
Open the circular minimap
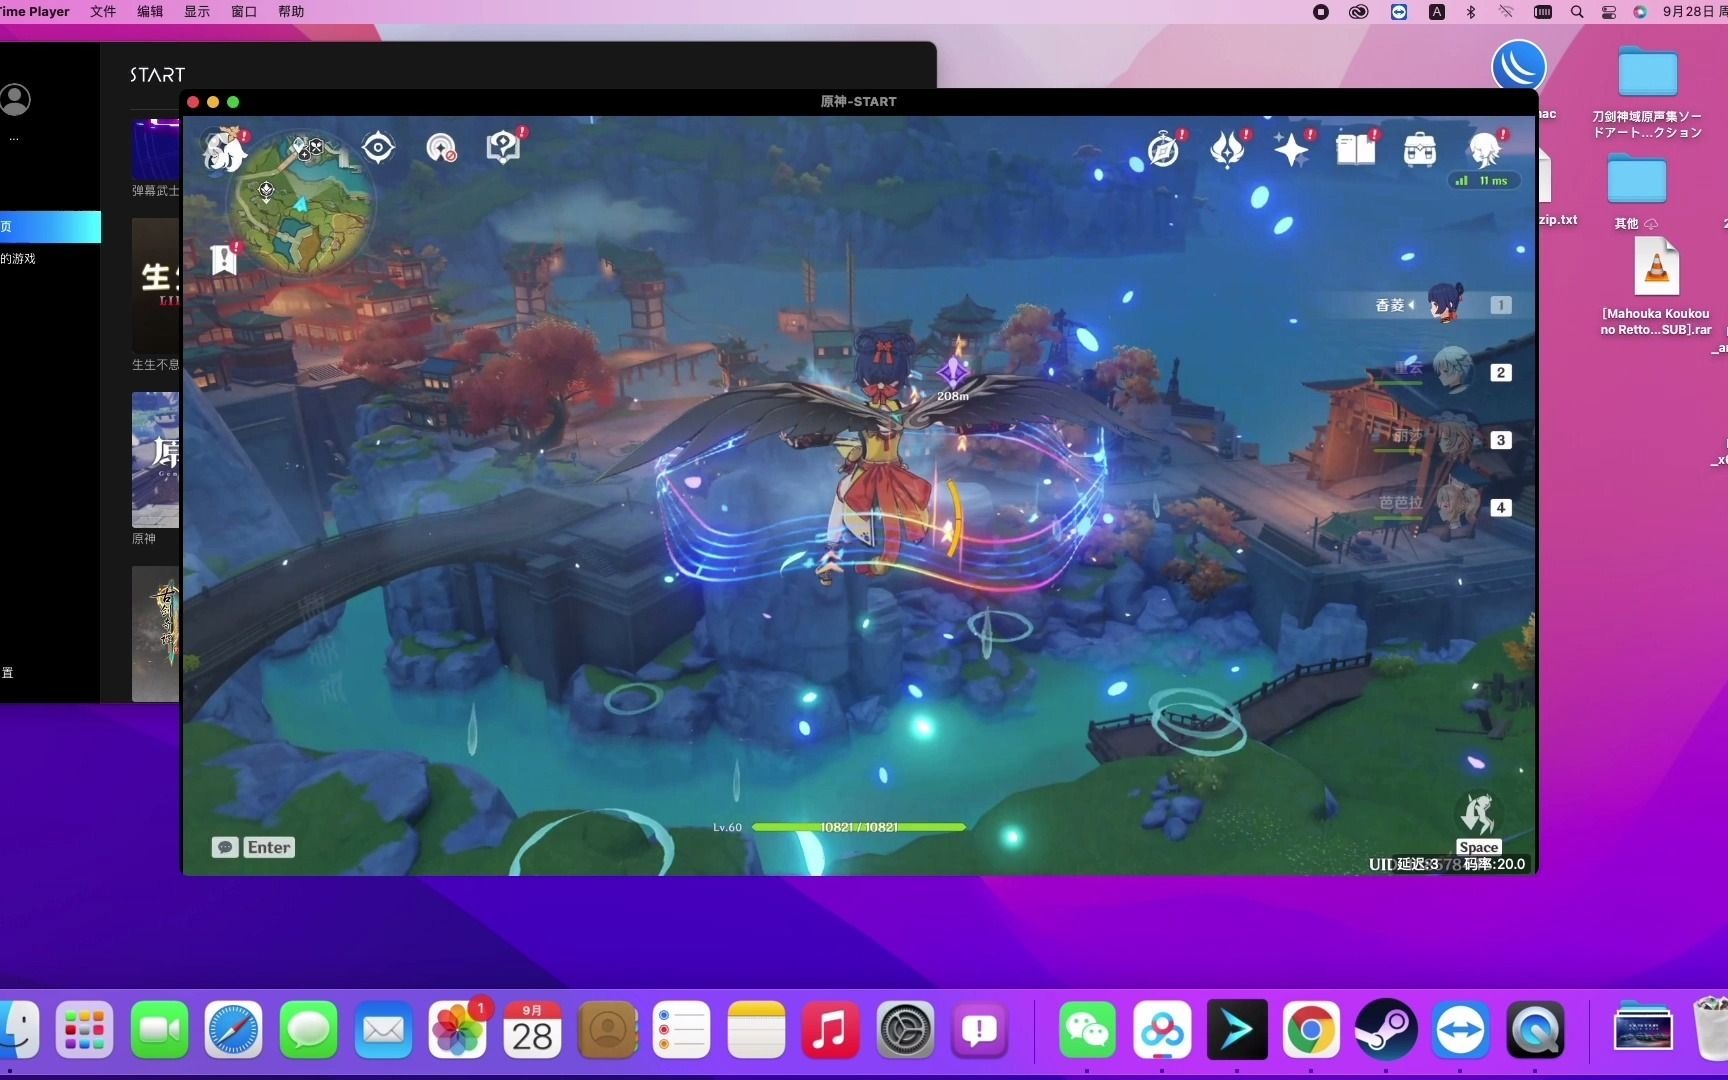click(302, 204)
